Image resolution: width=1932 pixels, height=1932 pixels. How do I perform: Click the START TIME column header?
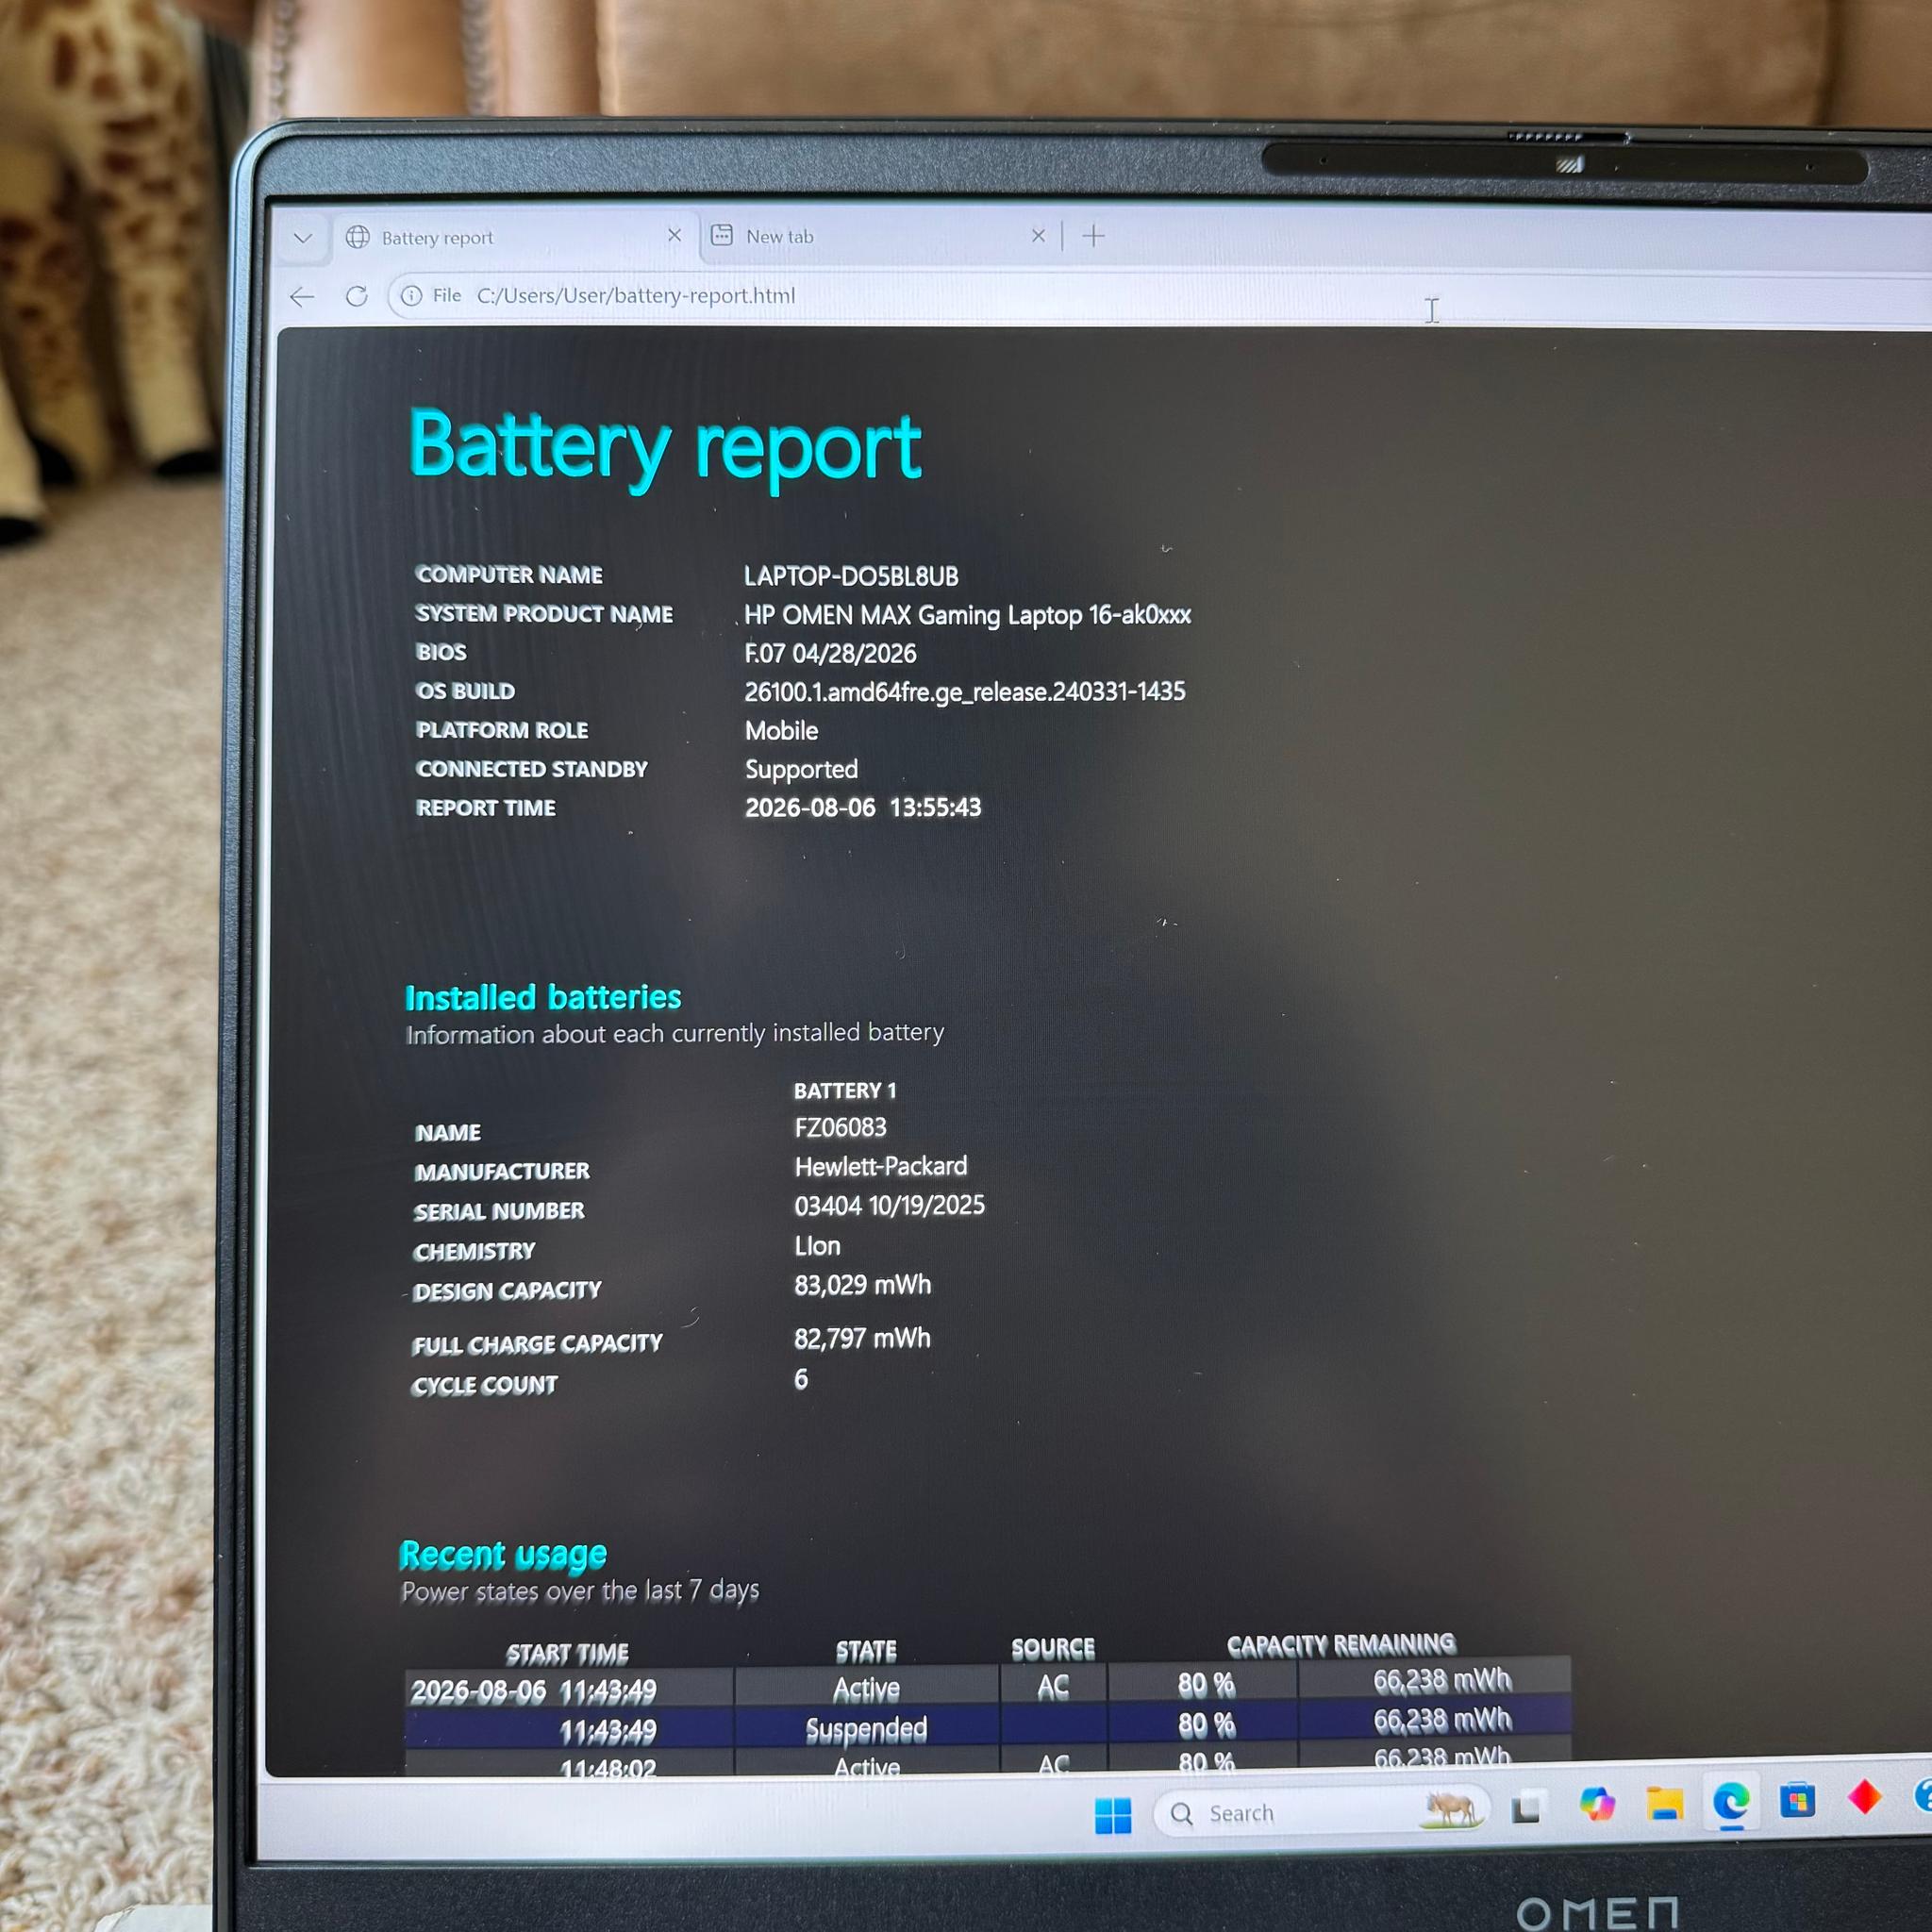pos(567,1654)
